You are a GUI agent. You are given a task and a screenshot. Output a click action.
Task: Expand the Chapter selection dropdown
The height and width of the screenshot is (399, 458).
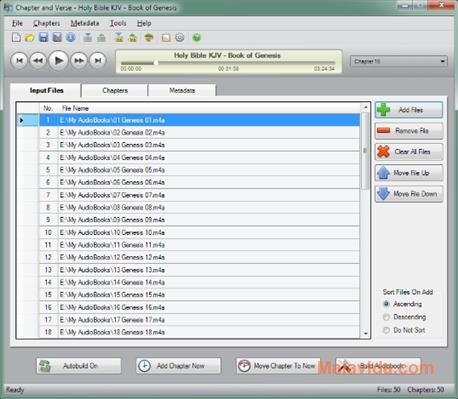(399, 61)
